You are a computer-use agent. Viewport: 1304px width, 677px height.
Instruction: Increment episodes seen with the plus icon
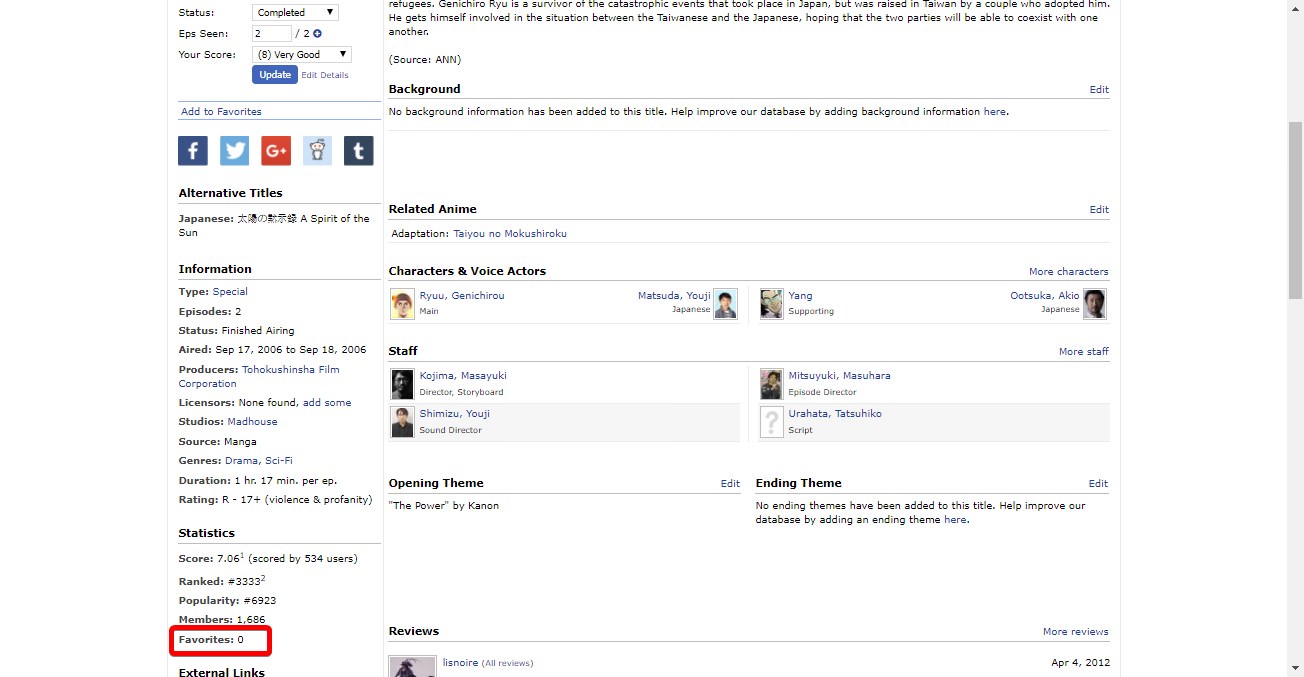click(x=317, y=34)
